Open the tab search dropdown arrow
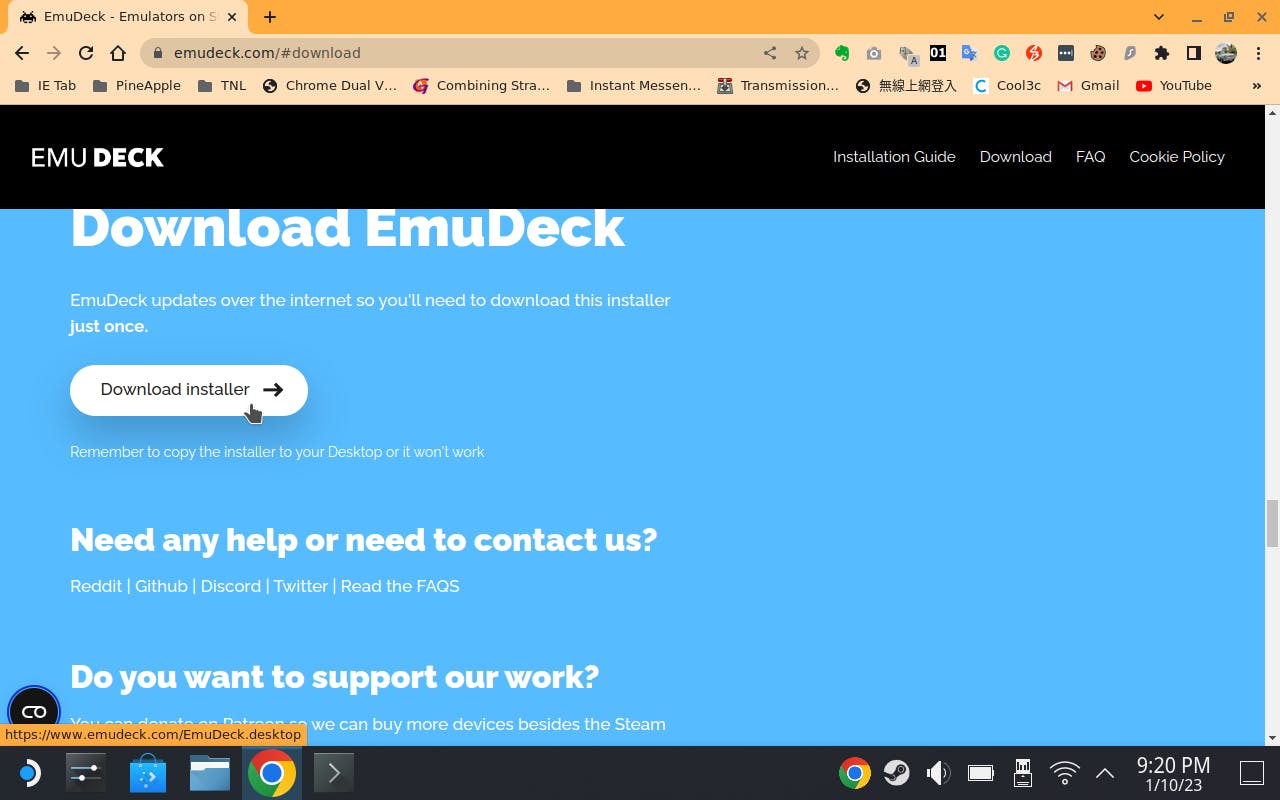The image size is (1280, 800). point(1159,17)
